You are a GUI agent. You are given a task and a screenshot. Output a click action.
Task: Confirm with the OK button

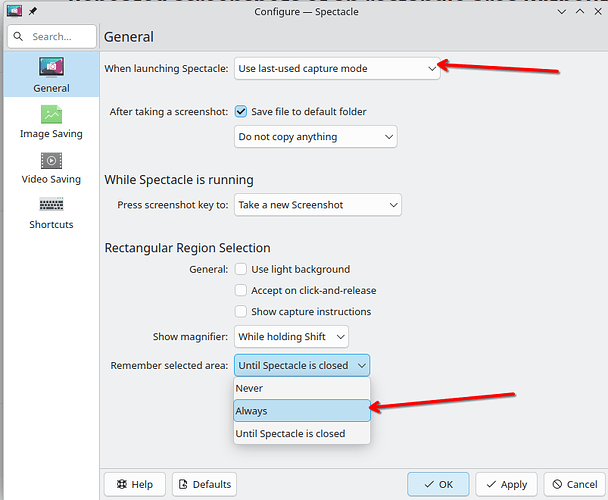pyautogui.click(x=438, y=484)
